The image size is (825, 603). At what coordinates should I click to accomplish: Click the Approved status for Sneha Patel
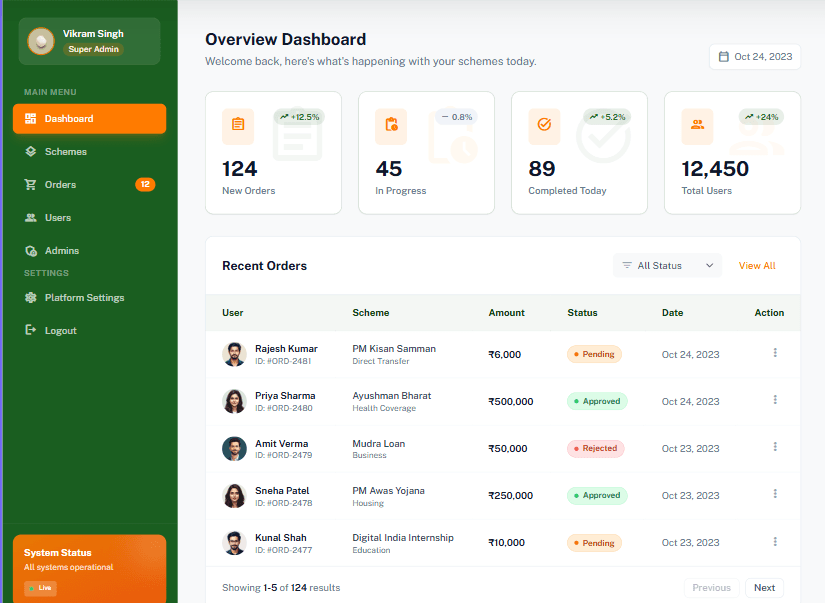[597, 495]
